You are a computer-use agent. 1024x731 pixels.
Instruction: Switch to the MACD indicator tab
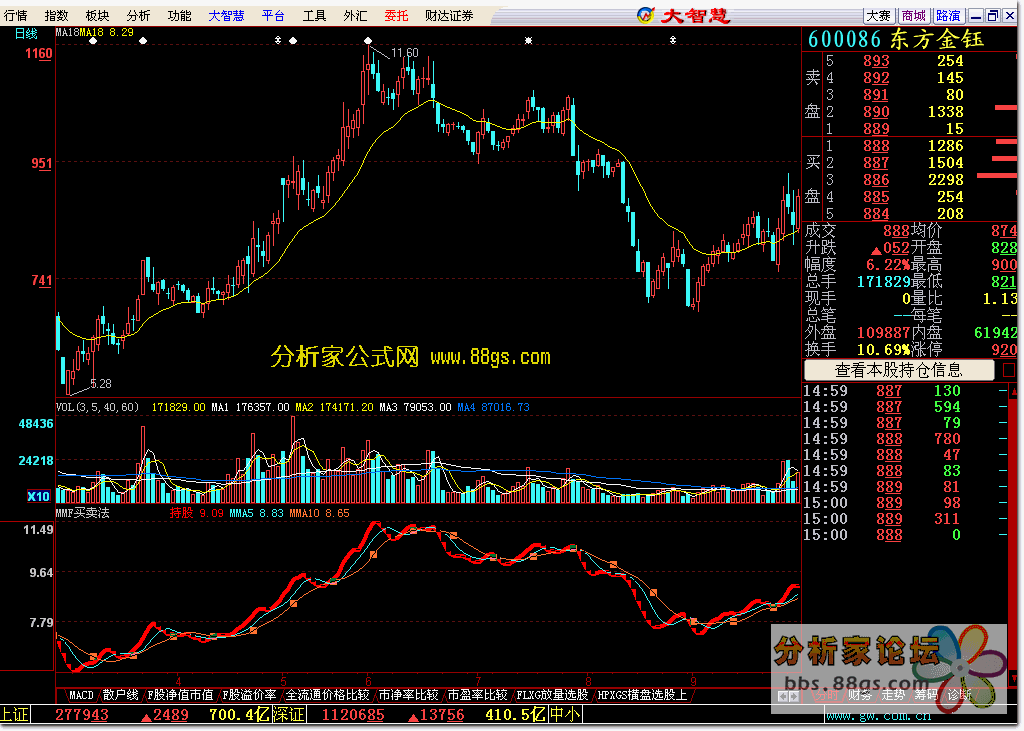(81, 695)
